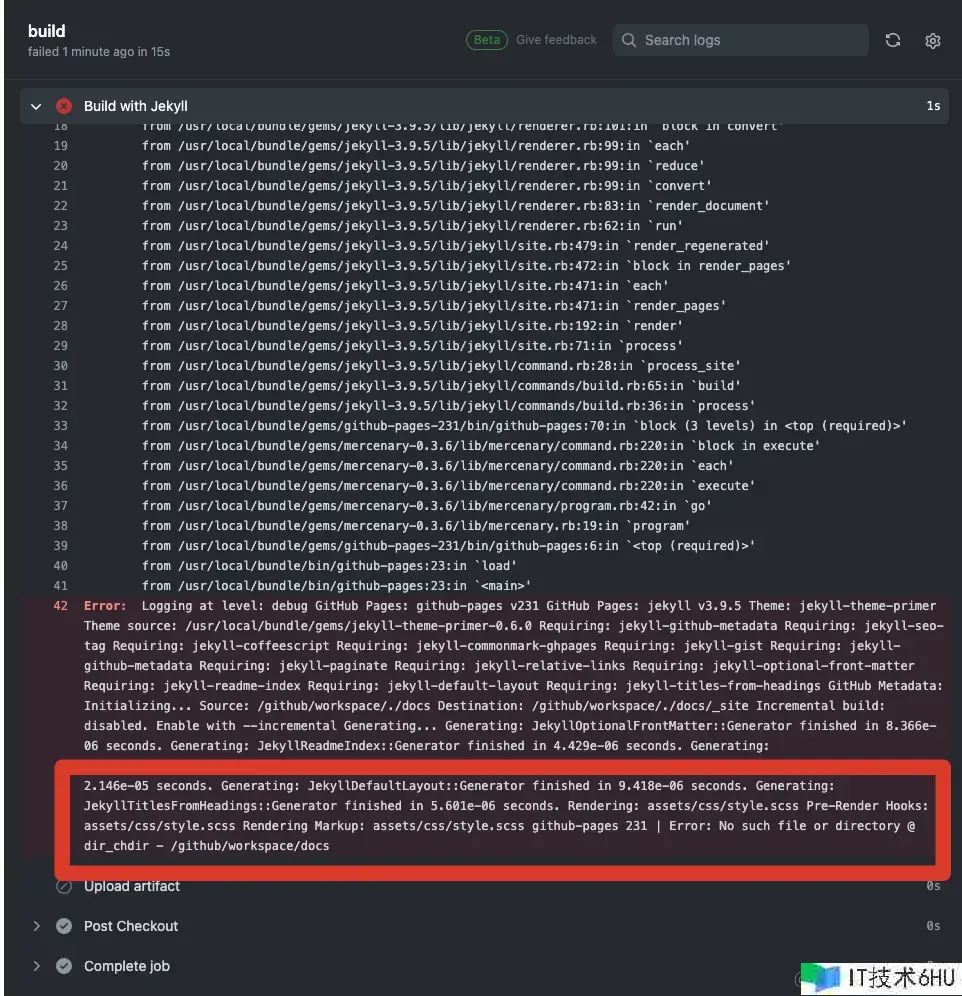
Task: Collapse the Build with Jekyll step
Action: click(x=37, y=106)
